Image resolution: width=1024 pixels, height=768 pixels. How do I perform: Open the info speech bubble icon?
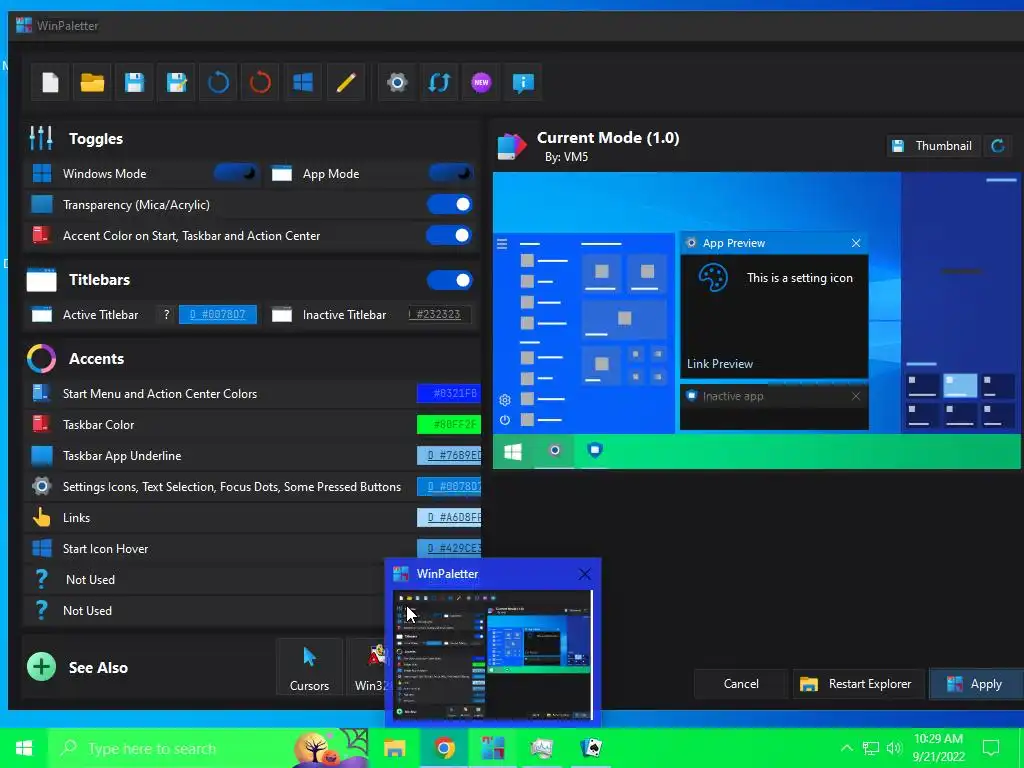[523, 82]
